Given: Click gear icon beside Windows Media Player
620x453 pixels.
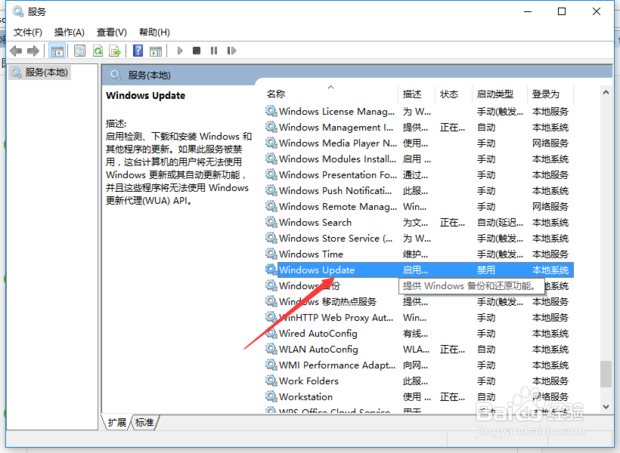Looking at the screenshot, I should coord(271,143).
